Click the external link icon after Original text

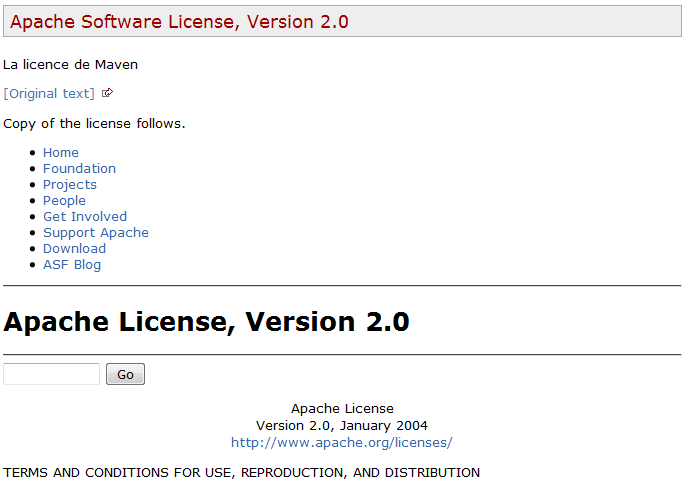pos(108,93)
